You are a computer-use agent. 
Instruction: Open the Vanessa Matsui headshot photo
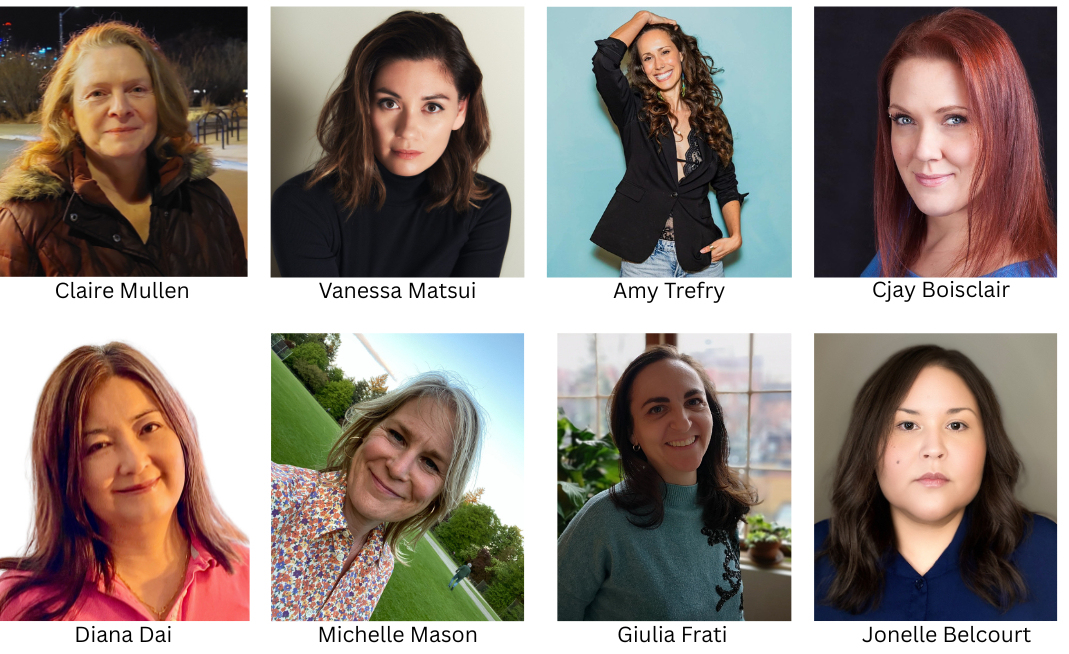(x=397, y=142)
